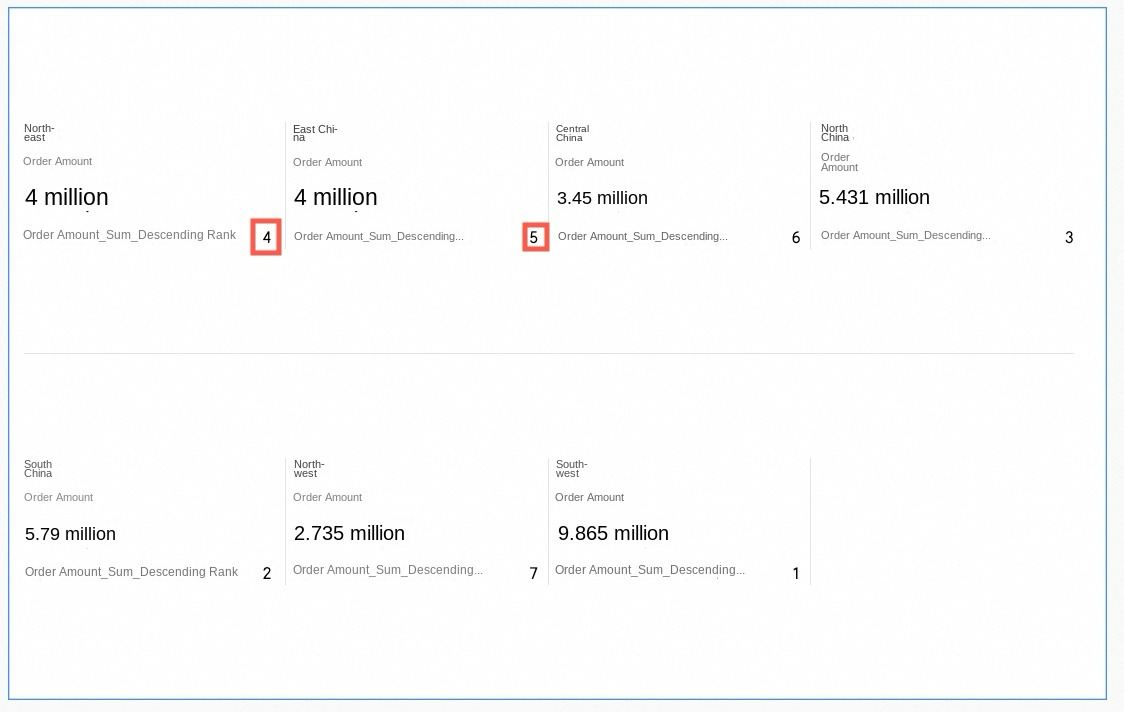1124x712 pixels.
Task: Click the Southwest region label
Action: [571, 469]
